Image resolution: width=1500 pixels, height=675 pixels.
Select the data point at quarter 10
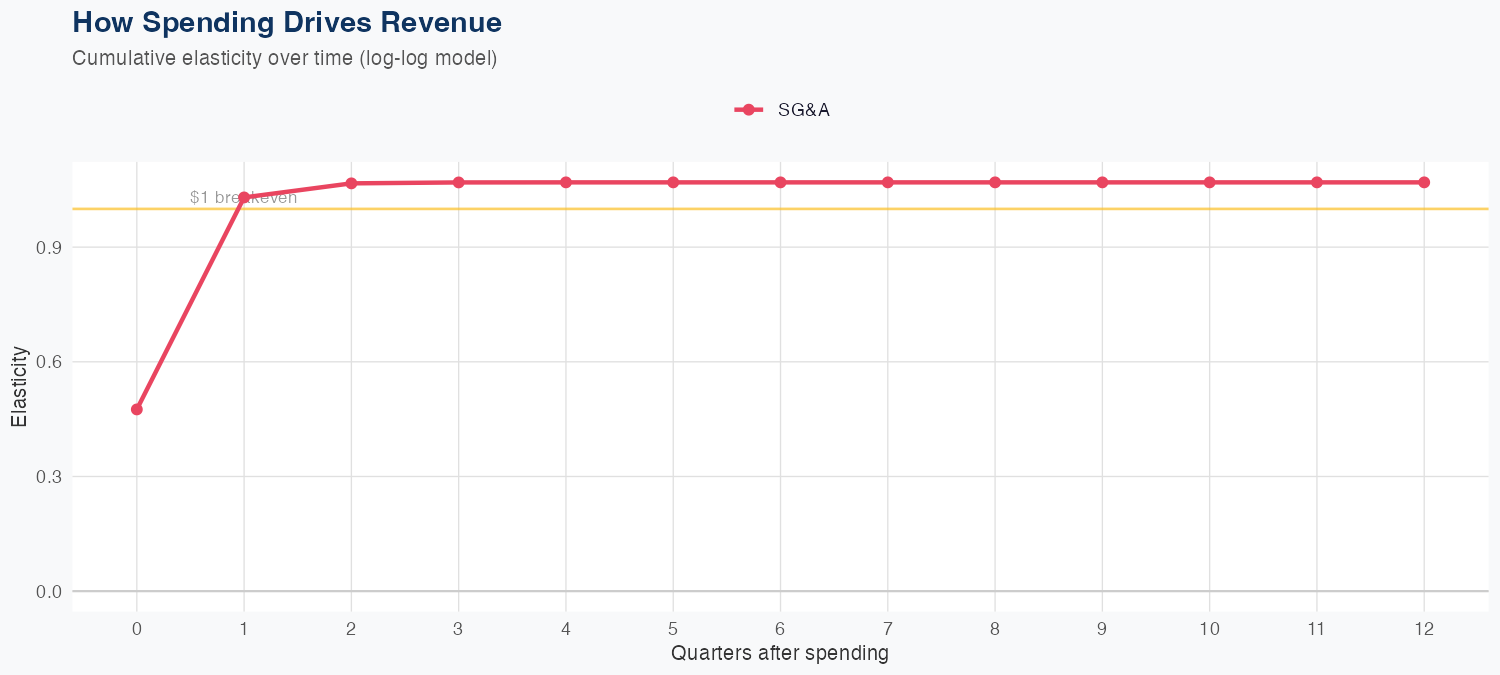(1210, 182)
